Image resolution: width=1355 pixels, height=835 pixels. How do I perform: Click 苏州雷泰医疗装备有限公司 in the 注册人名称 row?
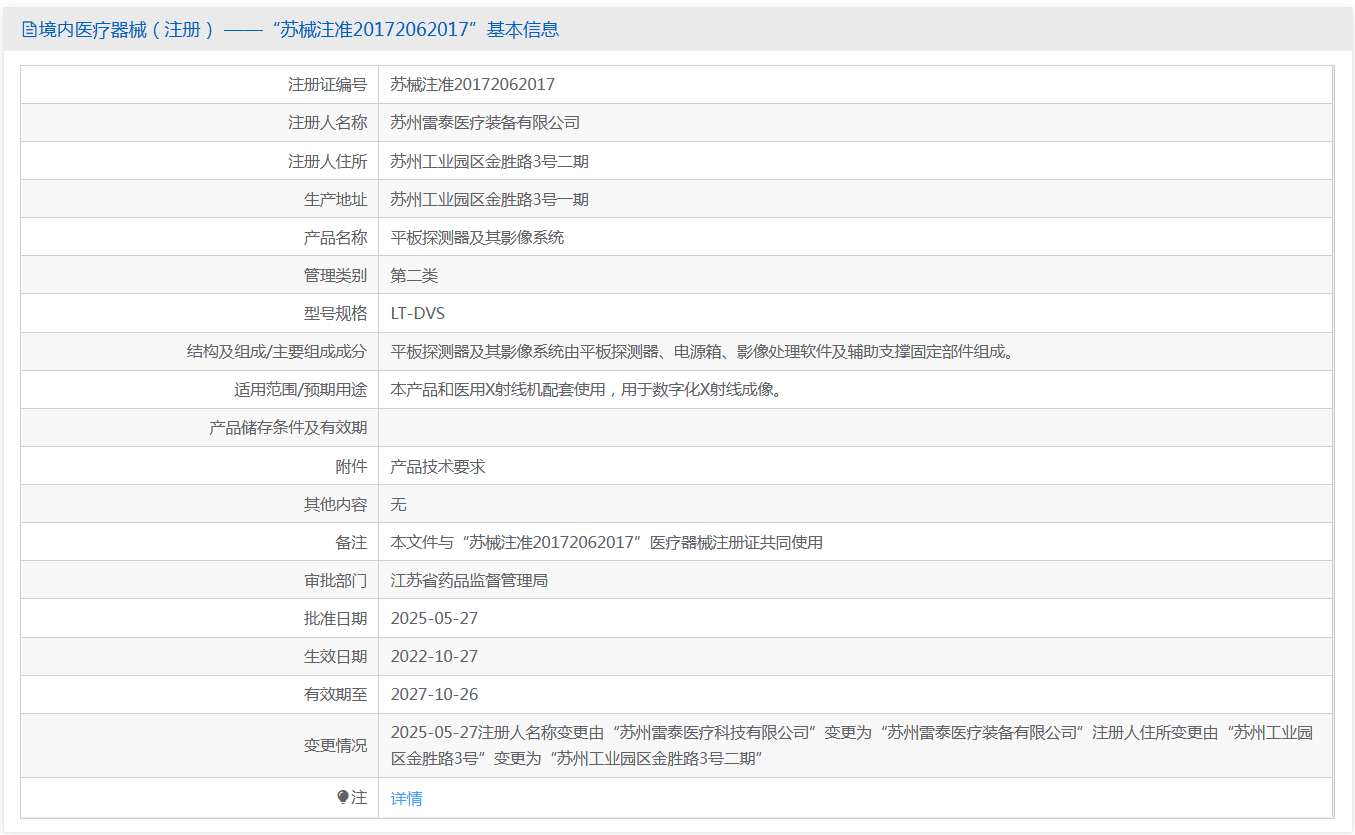tap(485, 123)
